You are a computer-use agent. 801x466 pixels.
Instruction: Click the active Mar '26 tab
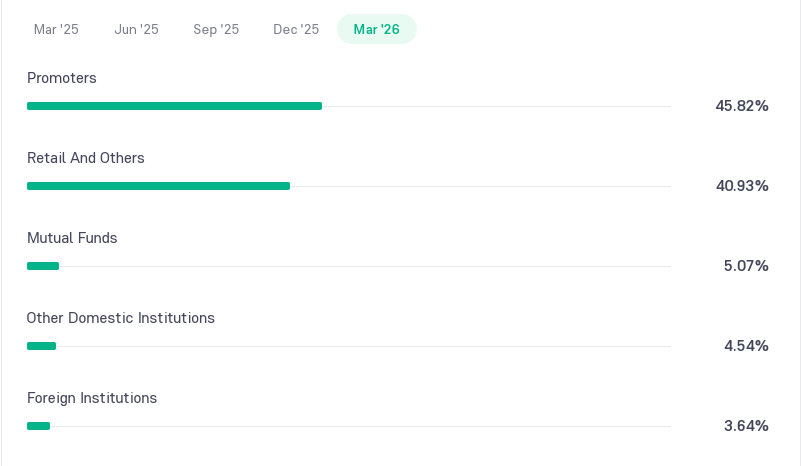[376, 29]
